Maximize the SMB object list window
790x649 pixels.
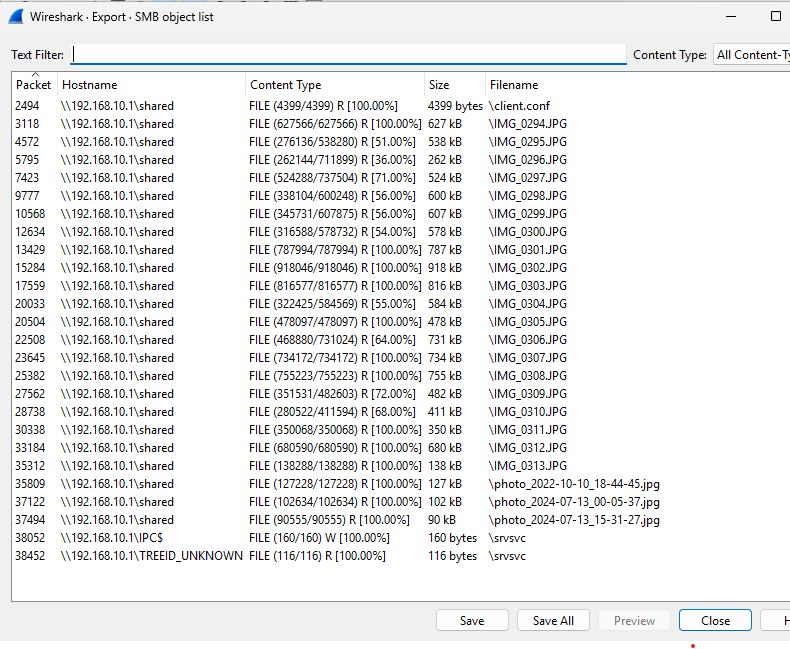click(776, 17)
